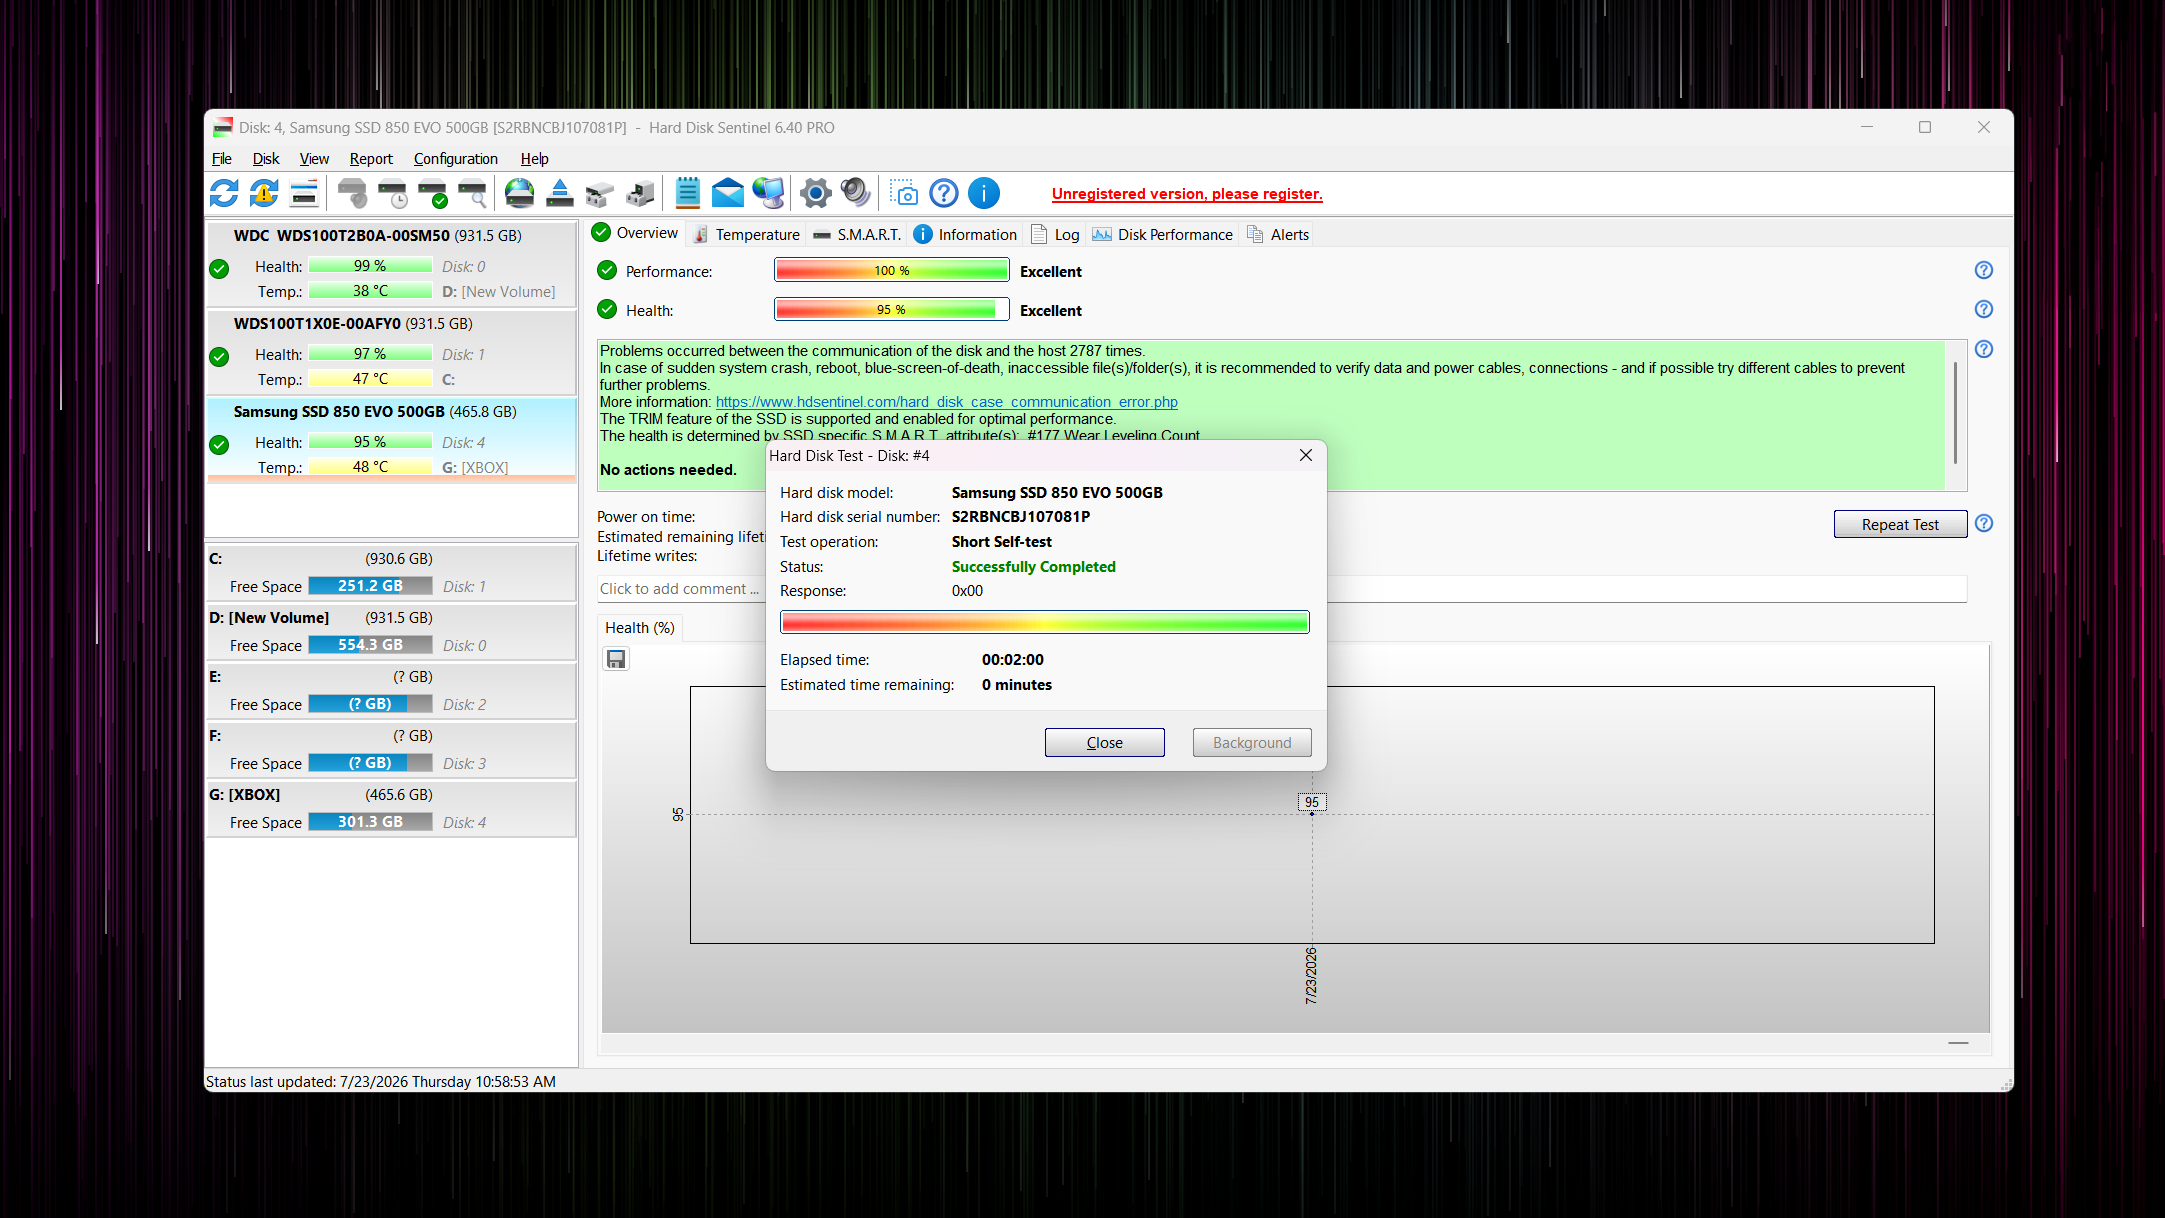The height and width of the screenshot is (1218, 2165).
Task: Click the blue envelope email icon
Action: pyautogui.click(x=728, y=193)
